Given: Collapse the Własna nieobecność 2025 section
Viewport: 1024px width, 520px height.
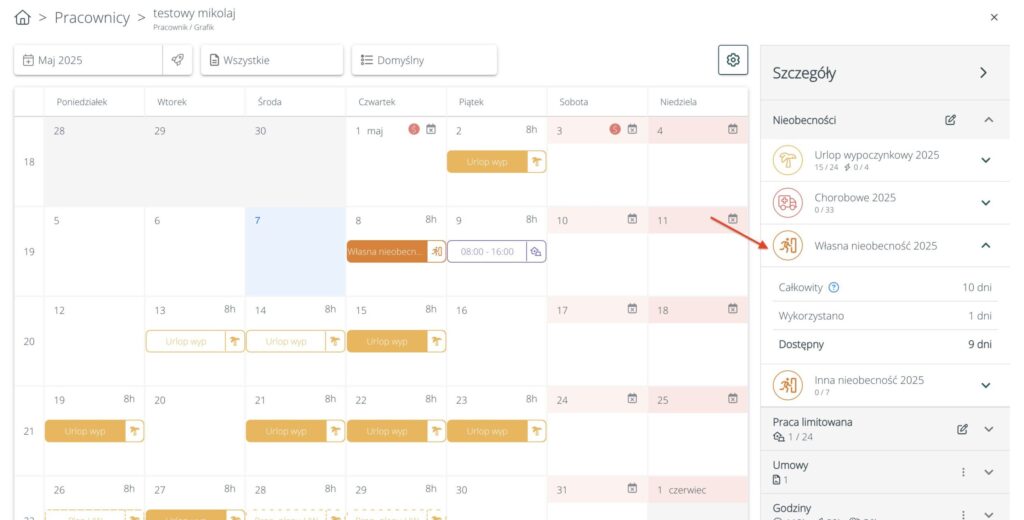Looking at the screenshot, I should pyautogui.click(x=985, y=245).
